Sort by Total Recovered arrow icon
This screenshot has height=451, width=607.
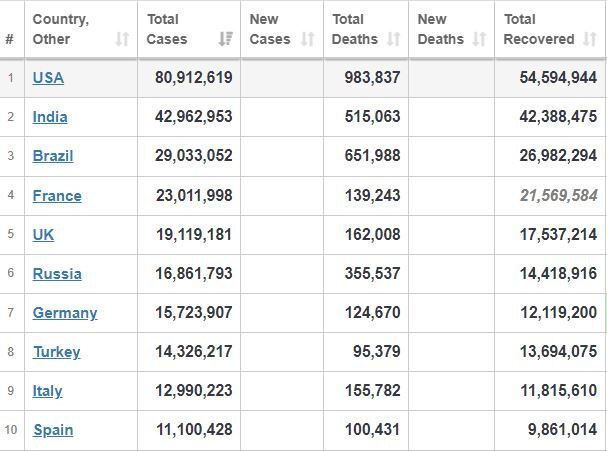click(590, 39)
